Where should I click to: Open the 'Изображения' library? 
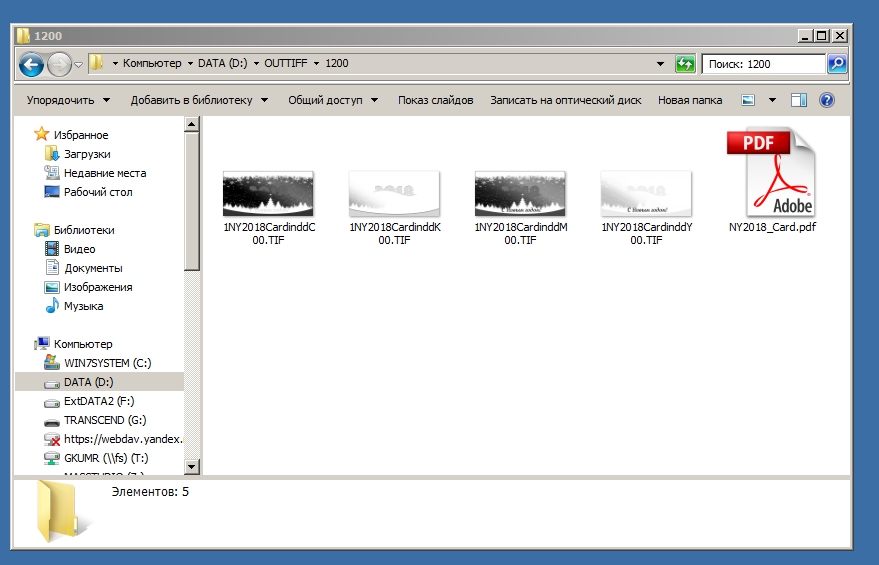(x=88, y=287)
